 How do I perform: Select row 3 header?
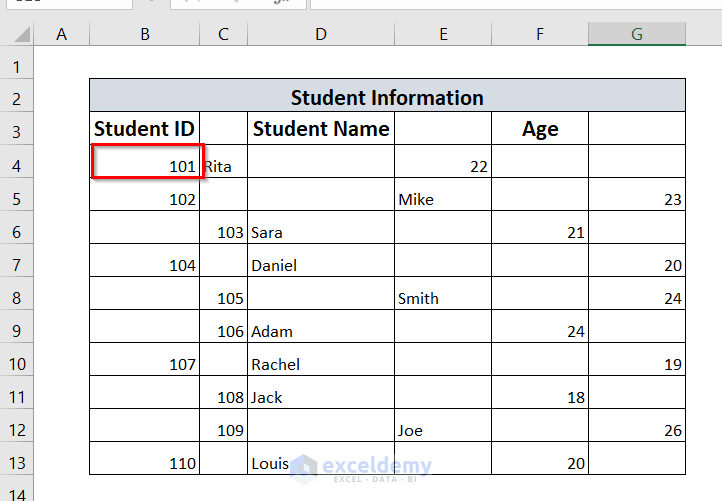coord(17,128)
